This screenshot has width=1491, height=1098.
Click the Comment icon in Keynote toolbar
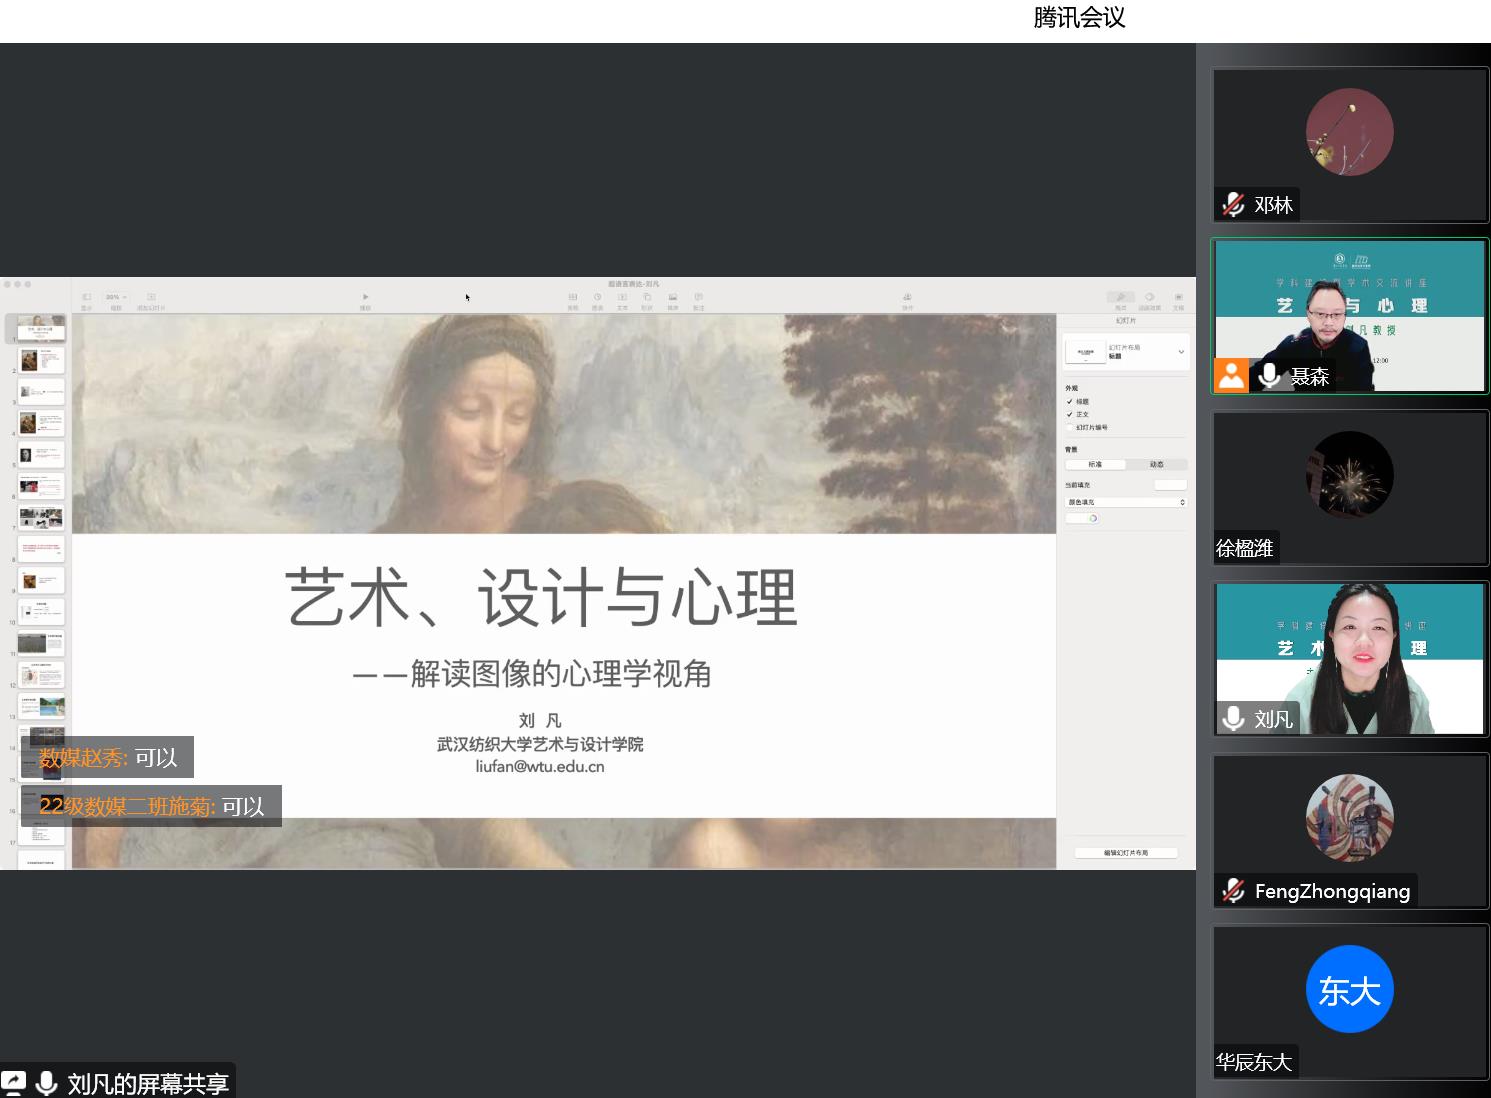tap(698, 297)
